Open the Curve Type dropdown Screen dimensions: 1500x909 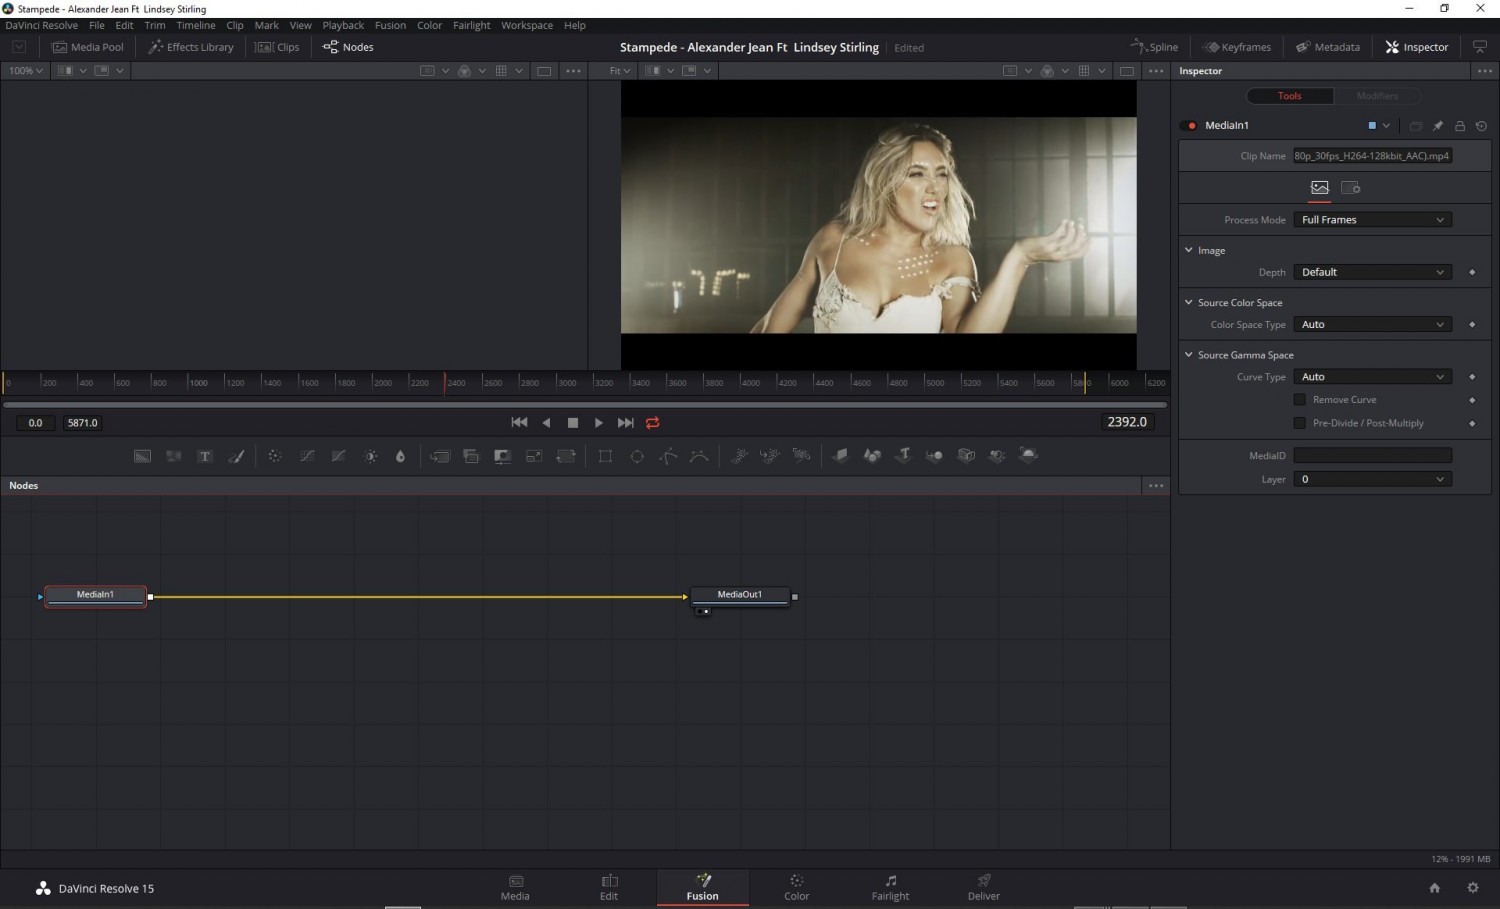(x=1372, y=377)
